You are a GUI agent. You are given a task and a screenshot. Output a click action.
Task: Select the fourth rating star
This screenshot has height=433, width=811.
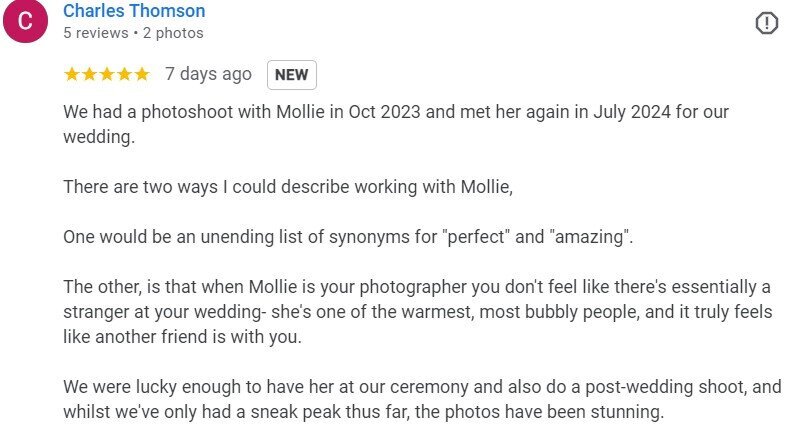pos(124,74)
